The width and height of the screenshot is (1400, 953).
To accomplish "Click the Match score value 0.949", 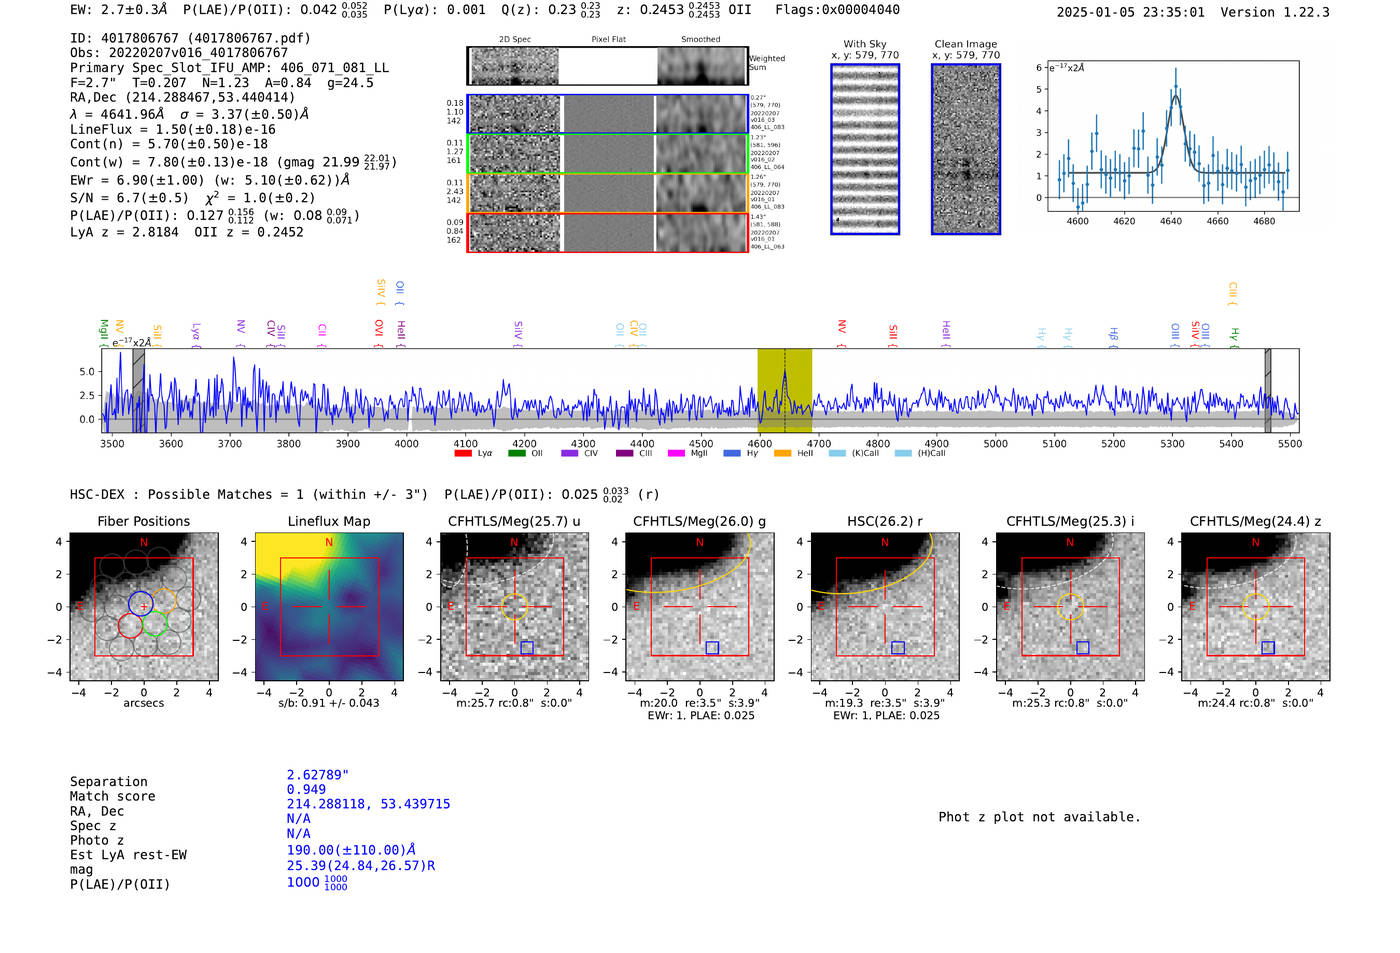I will coord(306,789).
